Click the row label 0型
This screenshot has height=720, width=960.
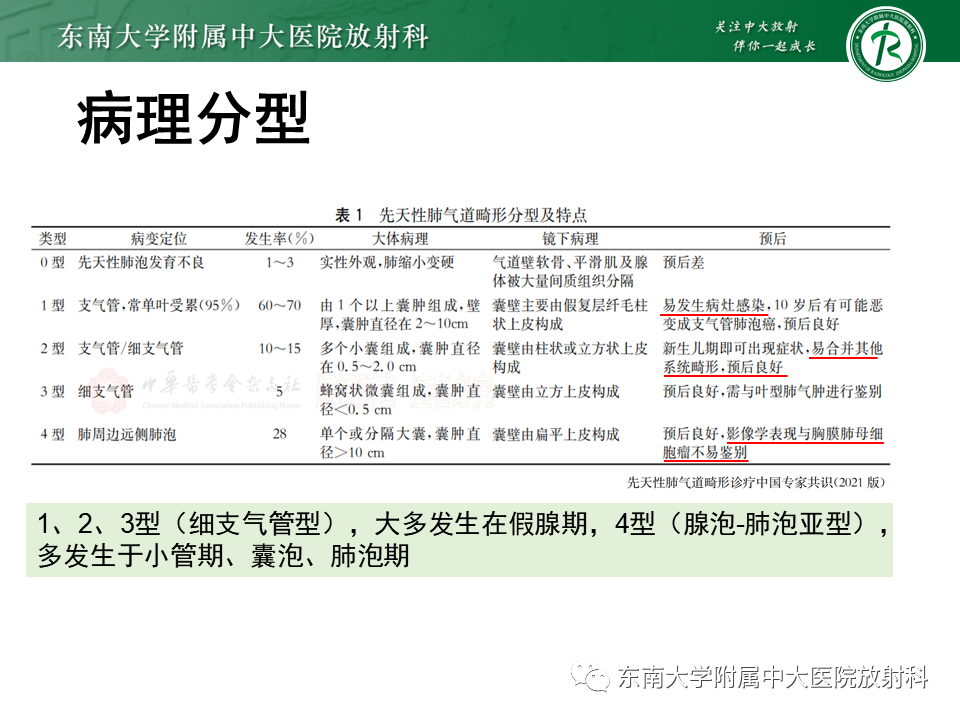pyautogui.click(x=53, y=263)
